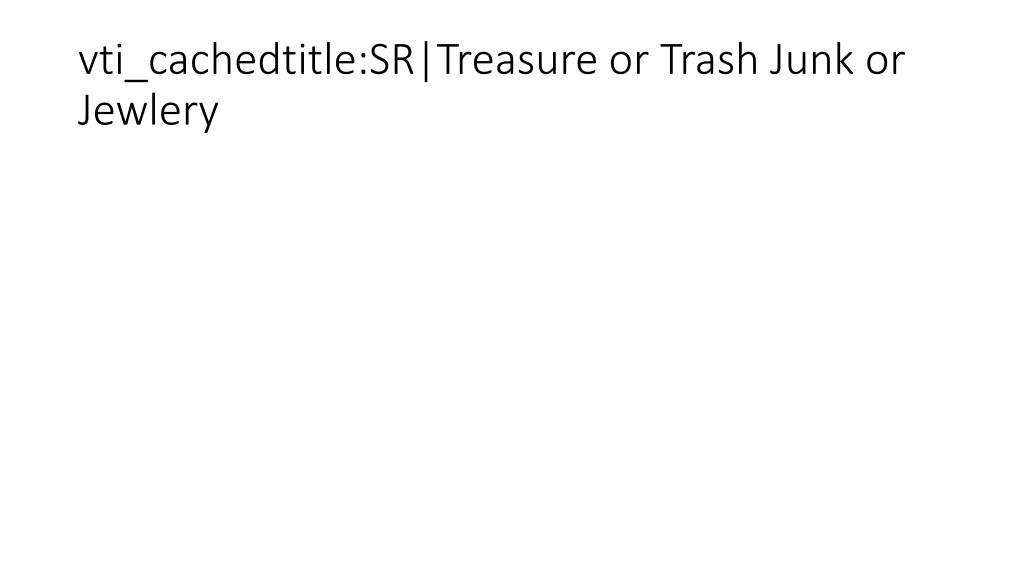Click the empty slide area below the title
This screenshot has width=1024, height=576.
click(x=512, y=353)
